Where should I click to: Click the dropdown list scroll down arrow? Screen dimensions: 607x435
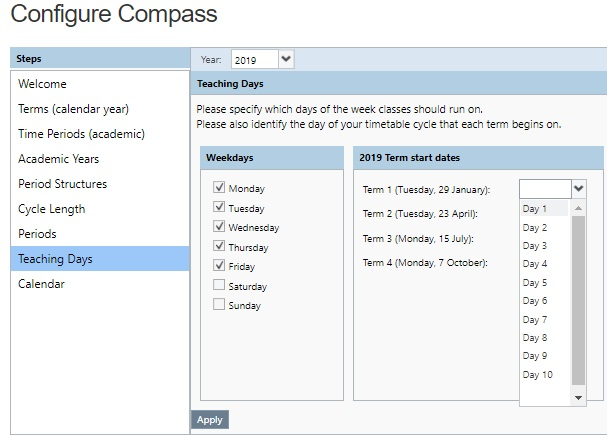tap(578, 398)
